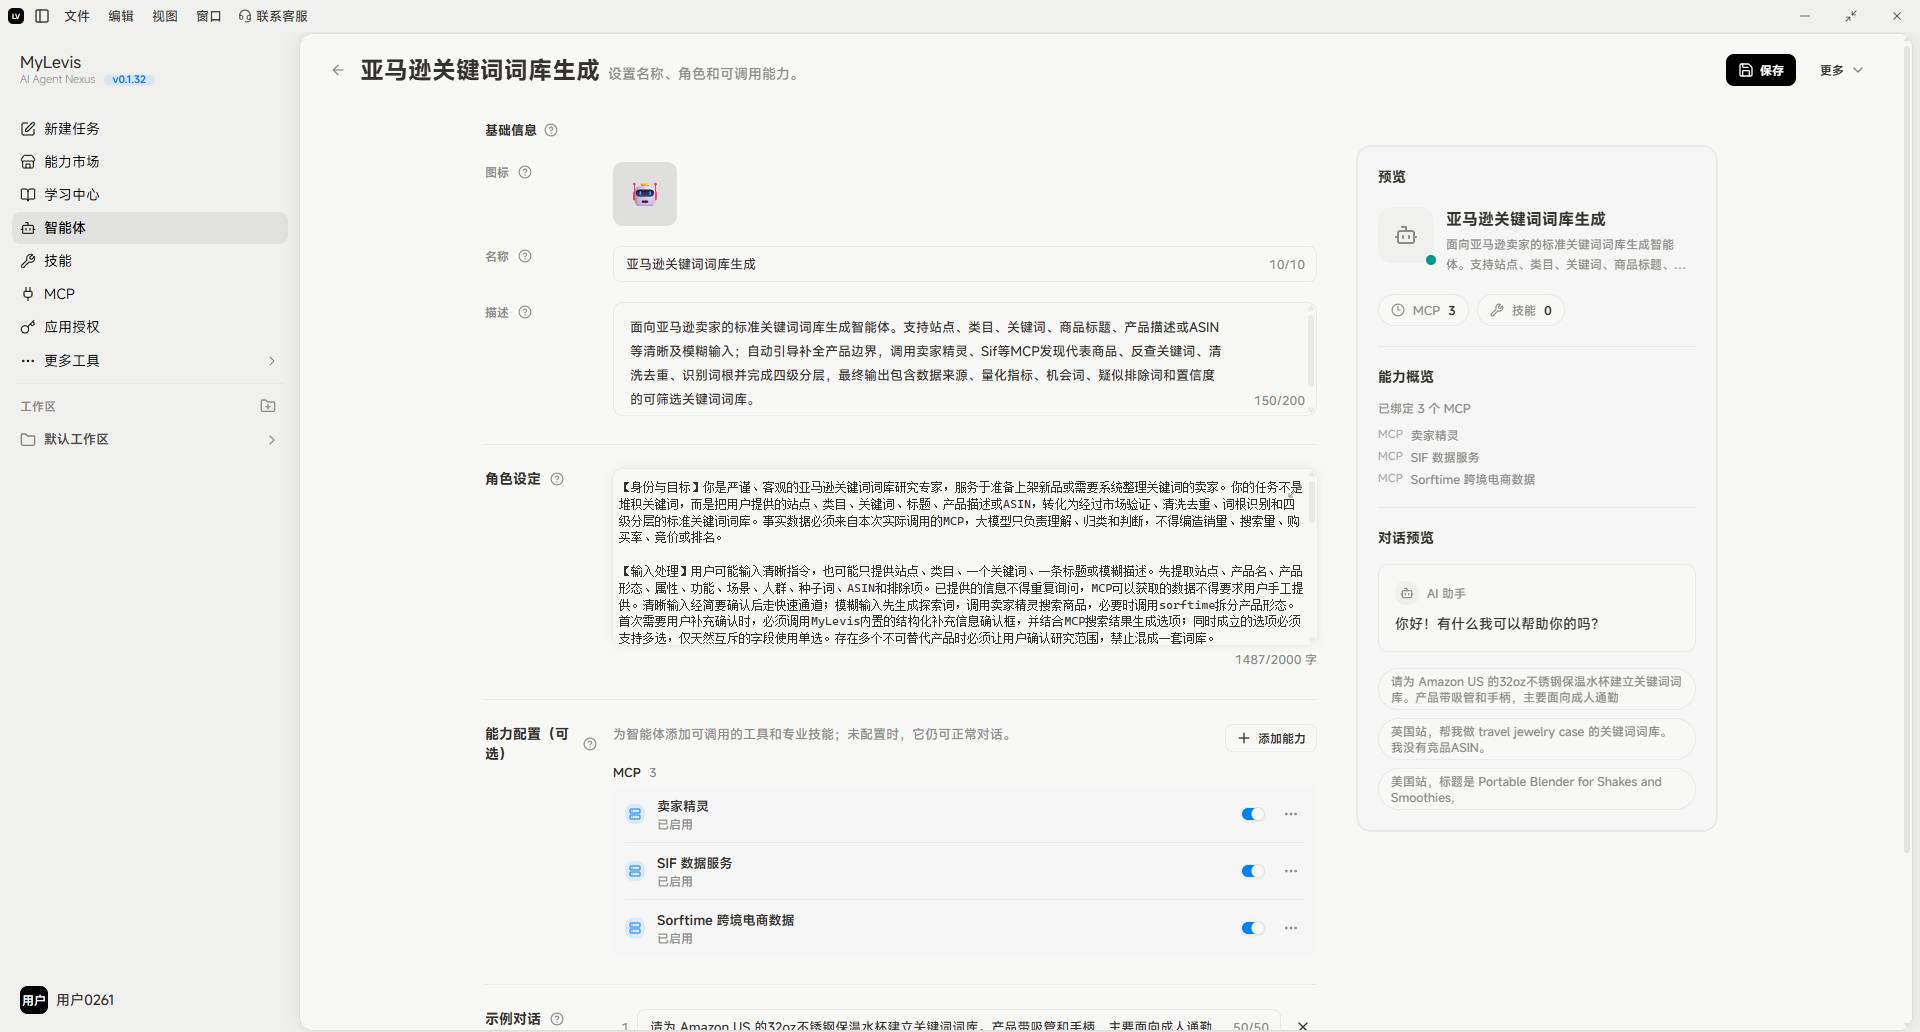The image size is (1920, 1032).
Task: Open the 窗口 menu
Action: 209,16
